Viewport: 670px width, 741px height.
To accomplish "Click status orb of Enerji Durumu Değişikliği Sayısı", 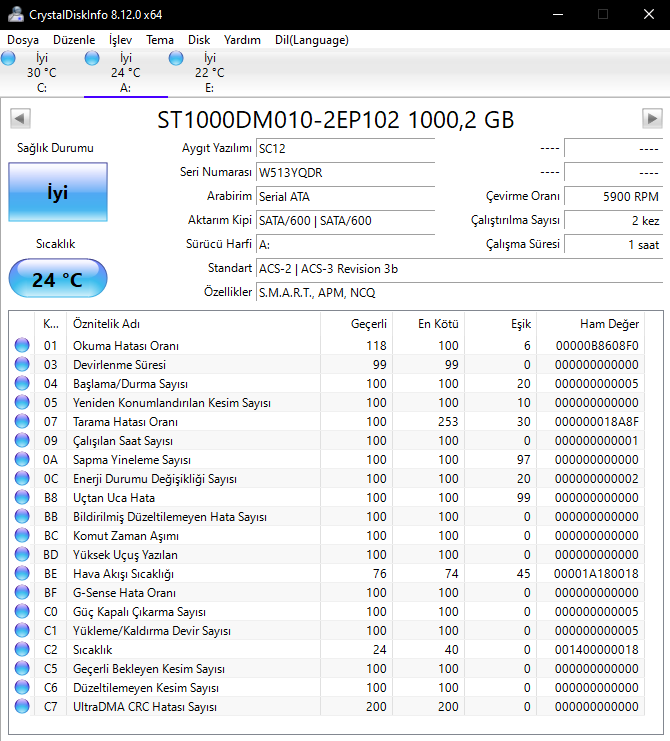I will pos(22,478).
